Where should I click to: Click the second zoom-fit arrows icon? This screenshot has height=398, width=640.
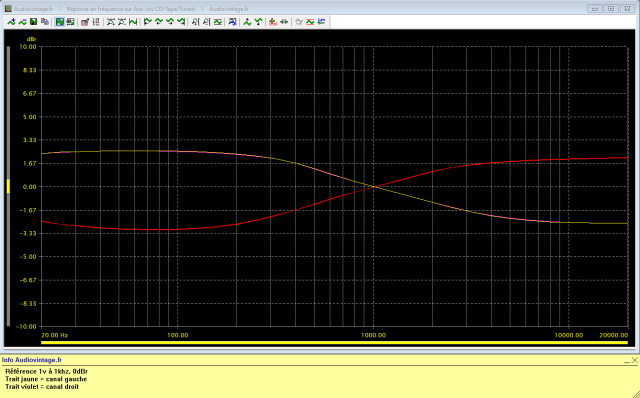(x=122, y=22)
